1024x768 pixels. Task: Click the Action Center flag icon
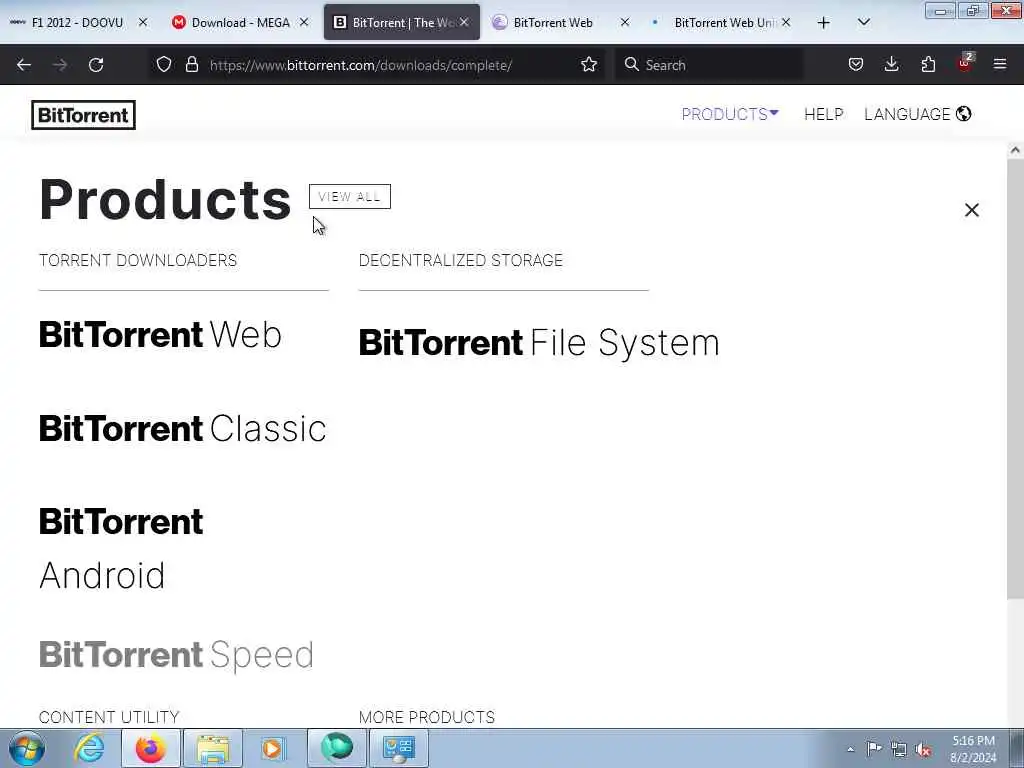pos(874,749)
